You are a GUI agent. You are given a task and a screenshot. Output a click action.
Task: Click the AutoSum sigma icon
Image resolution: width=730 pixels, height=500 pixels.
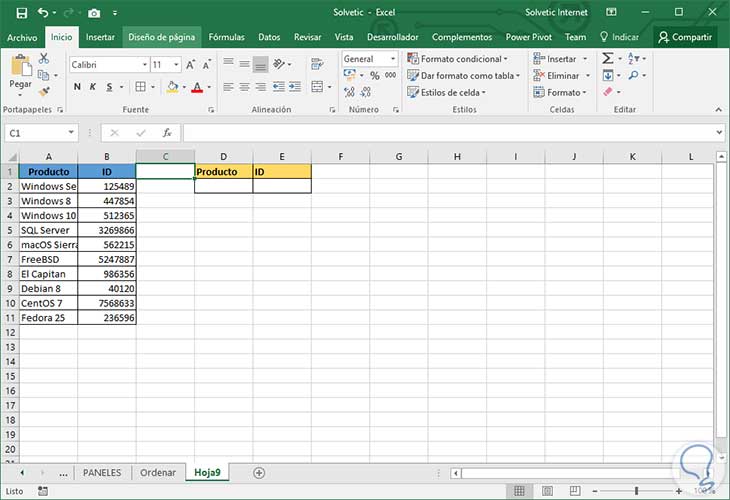pyautogui.click(x=608, y=58)
